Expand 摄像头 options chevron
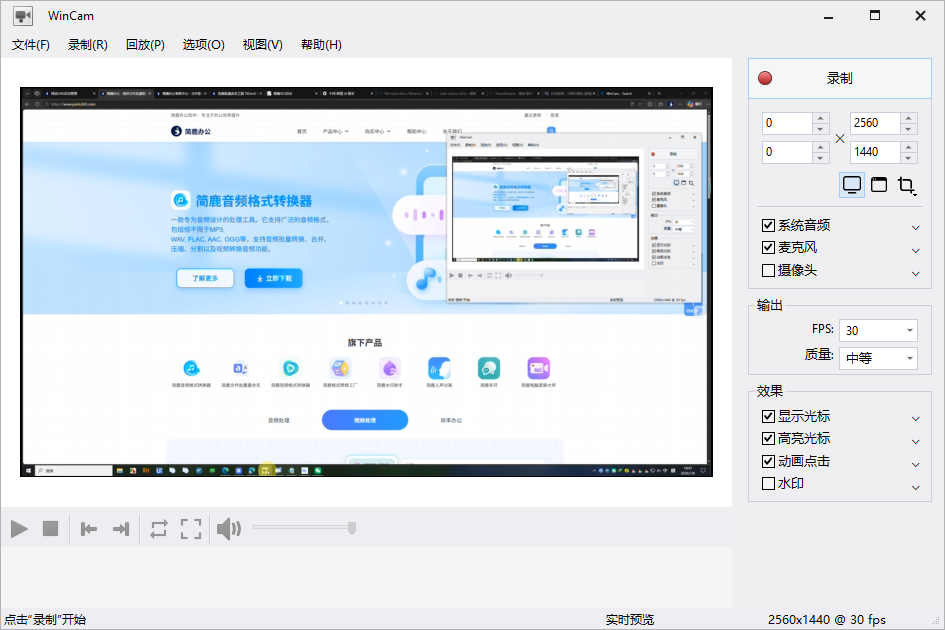This screenshot has height=630, width=945. (x=915, y=273)
